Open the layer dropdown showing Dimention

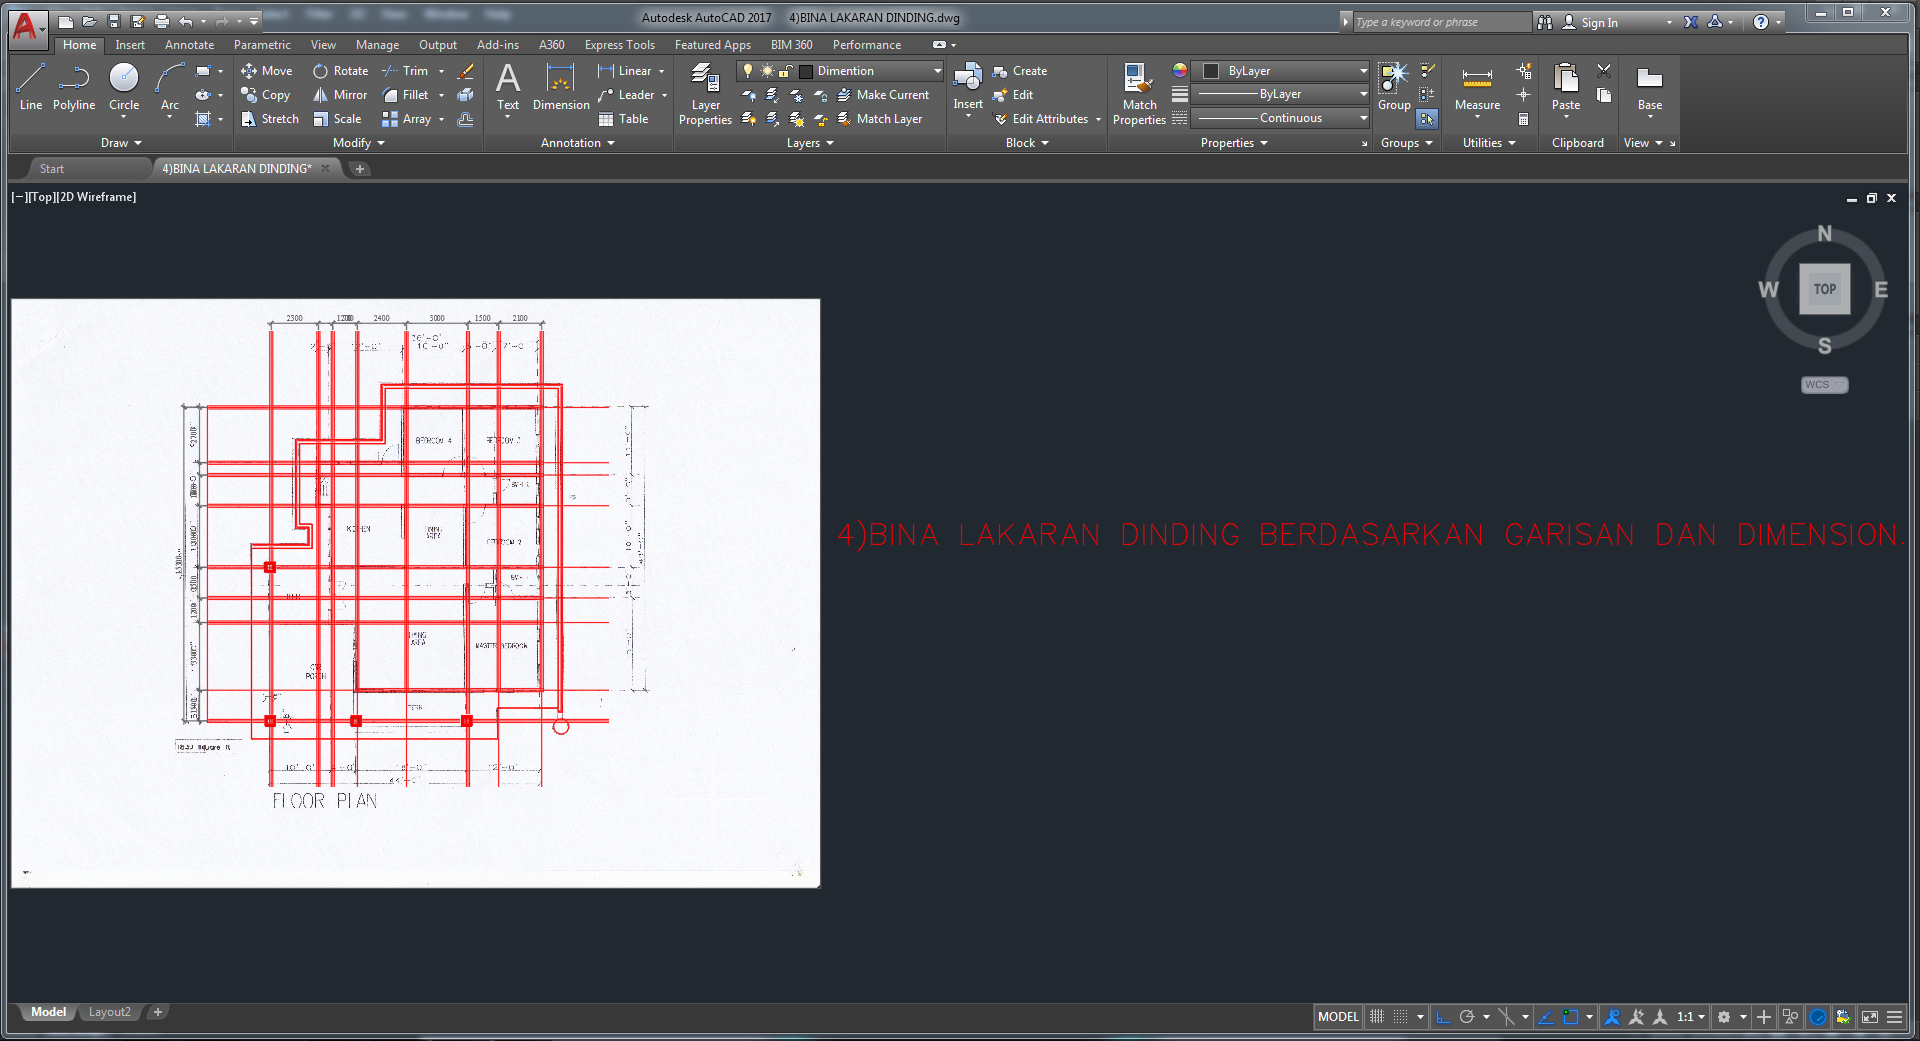click(840, 71)
